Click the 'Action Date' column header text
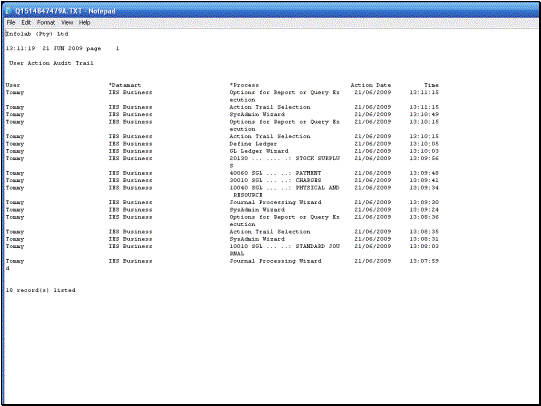This screenshot has height=406, width=541. coord(371,85)
